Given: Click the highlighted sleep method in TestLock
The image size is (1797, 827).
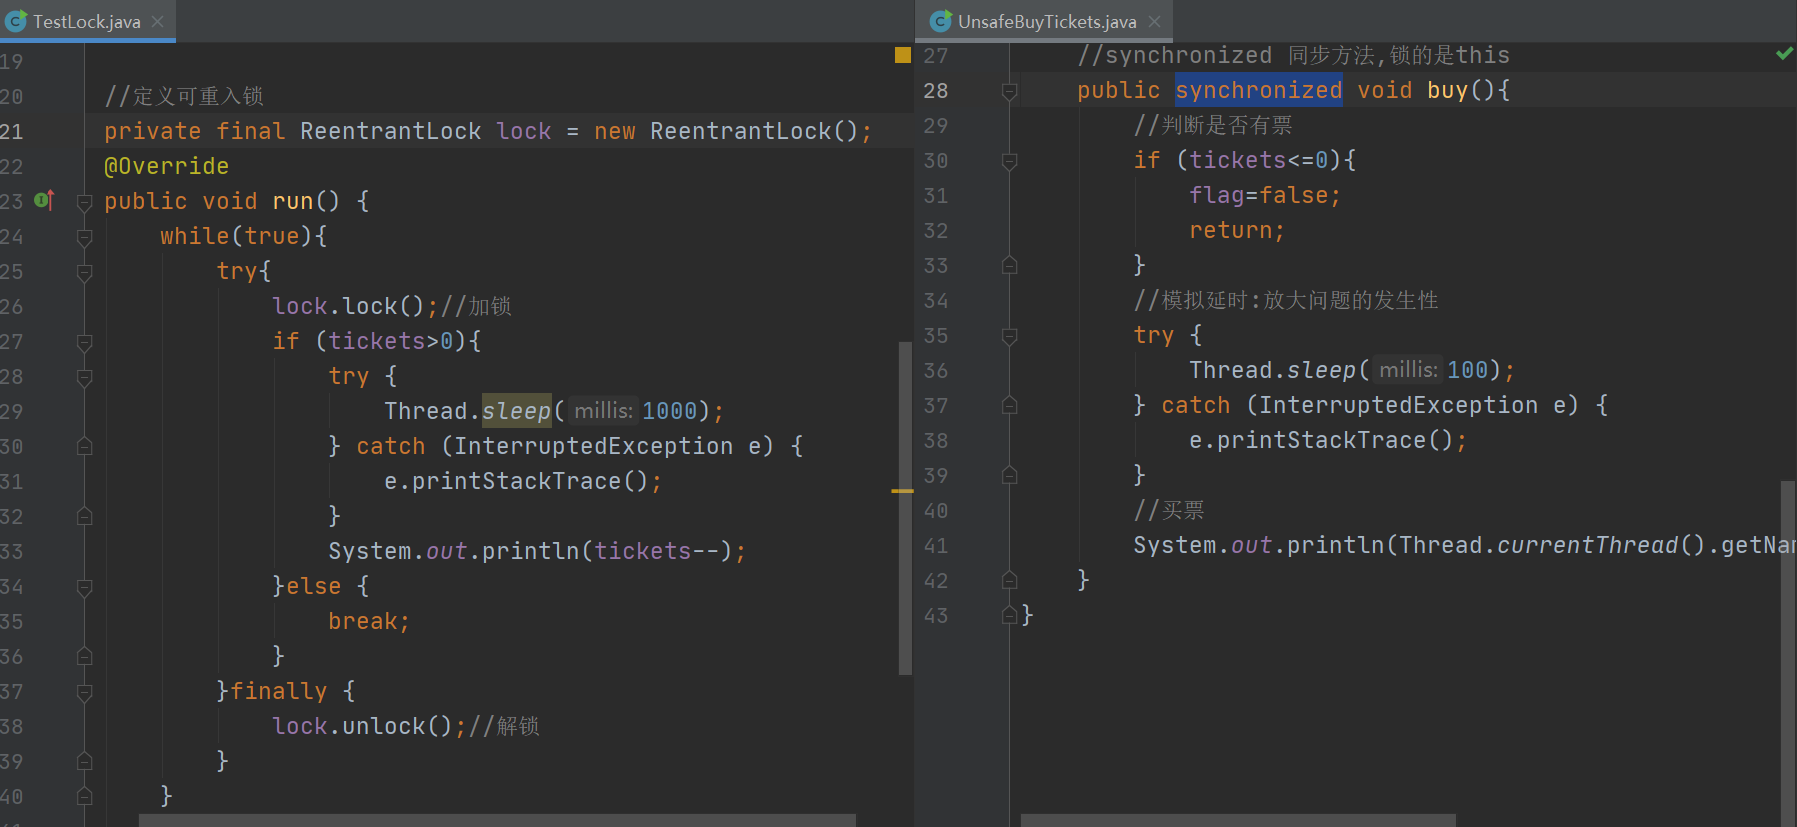Looking at the screenshot, I should [516, 411].
